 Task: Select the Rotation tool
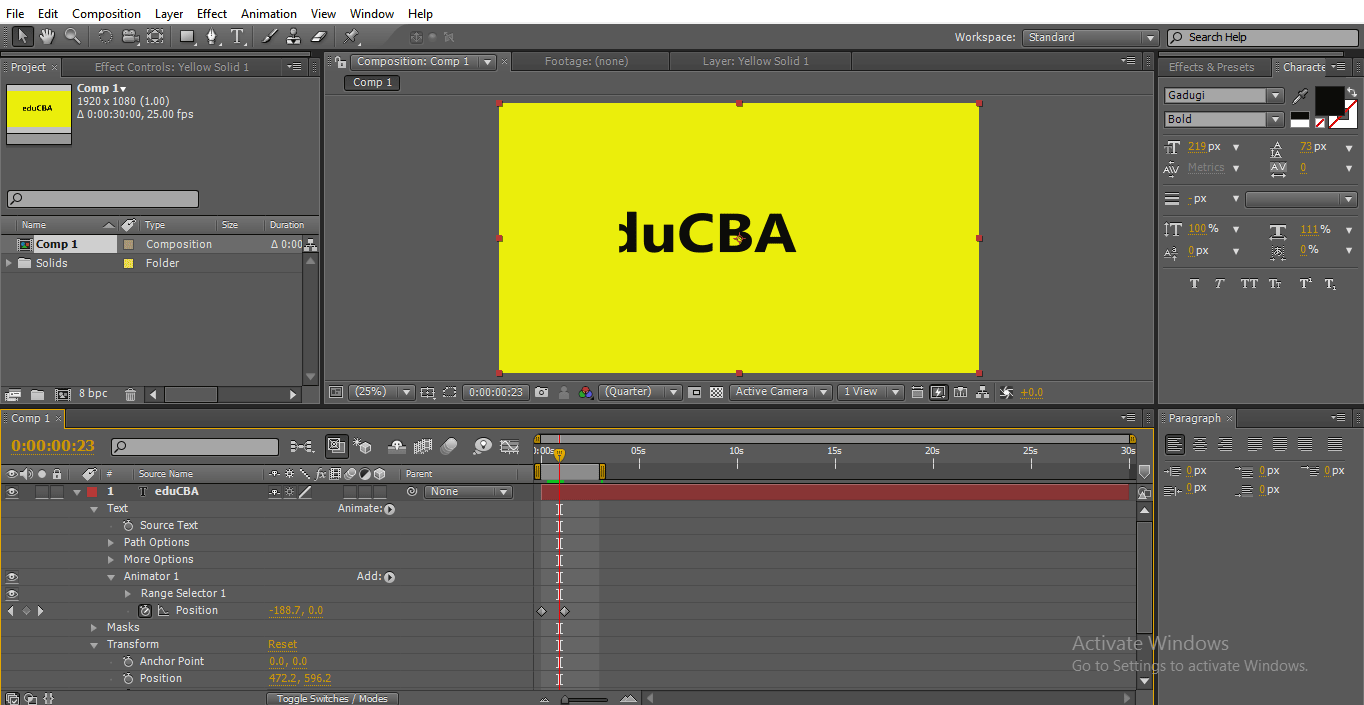point(105,37)
